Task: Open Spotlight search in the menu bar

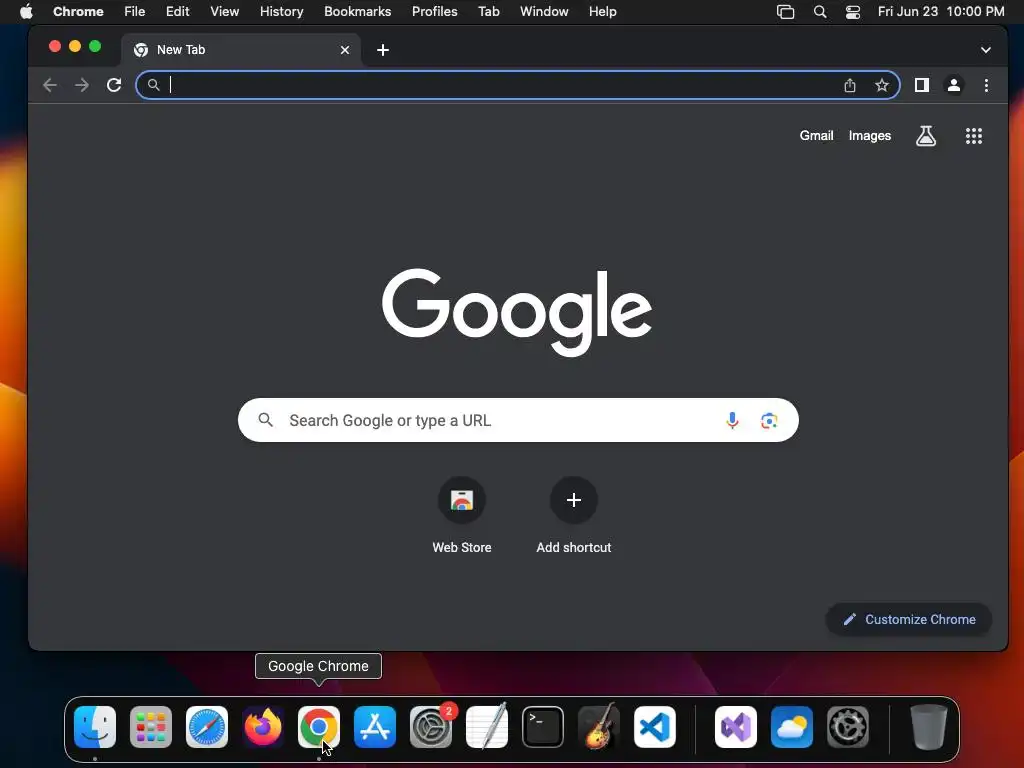Action: click(x=820, y=12)
